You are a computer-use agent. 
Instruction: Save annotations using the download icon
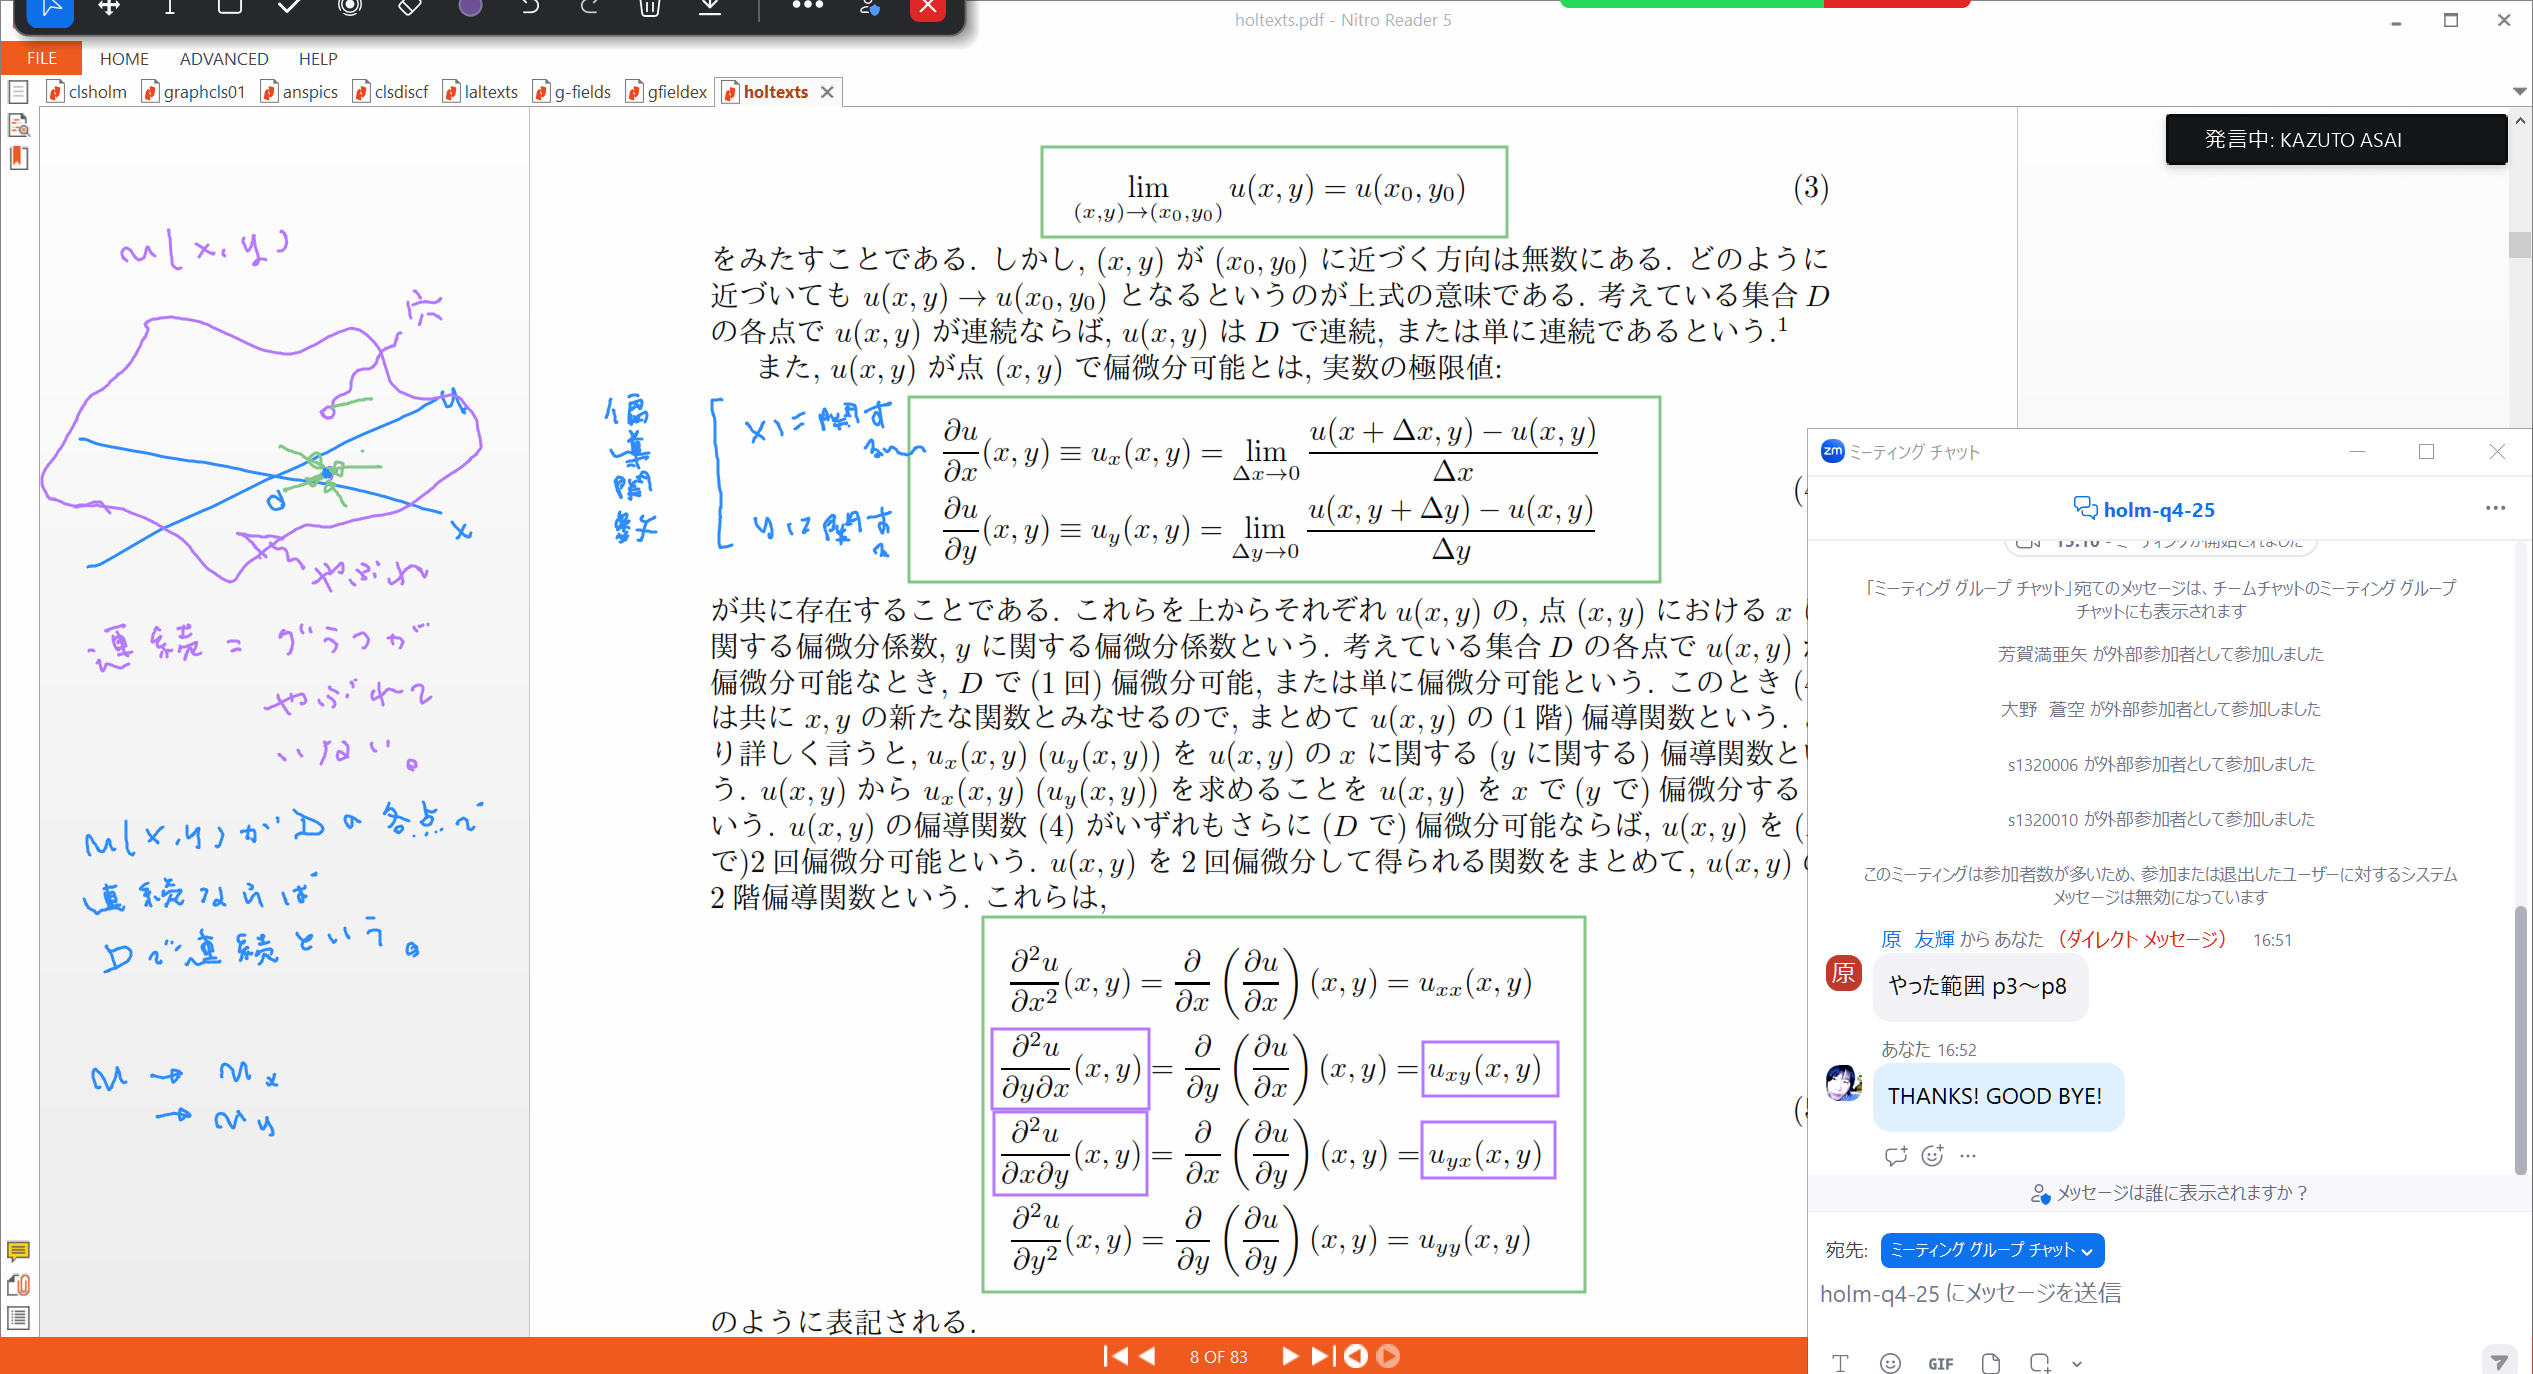(x=710, y=9)
